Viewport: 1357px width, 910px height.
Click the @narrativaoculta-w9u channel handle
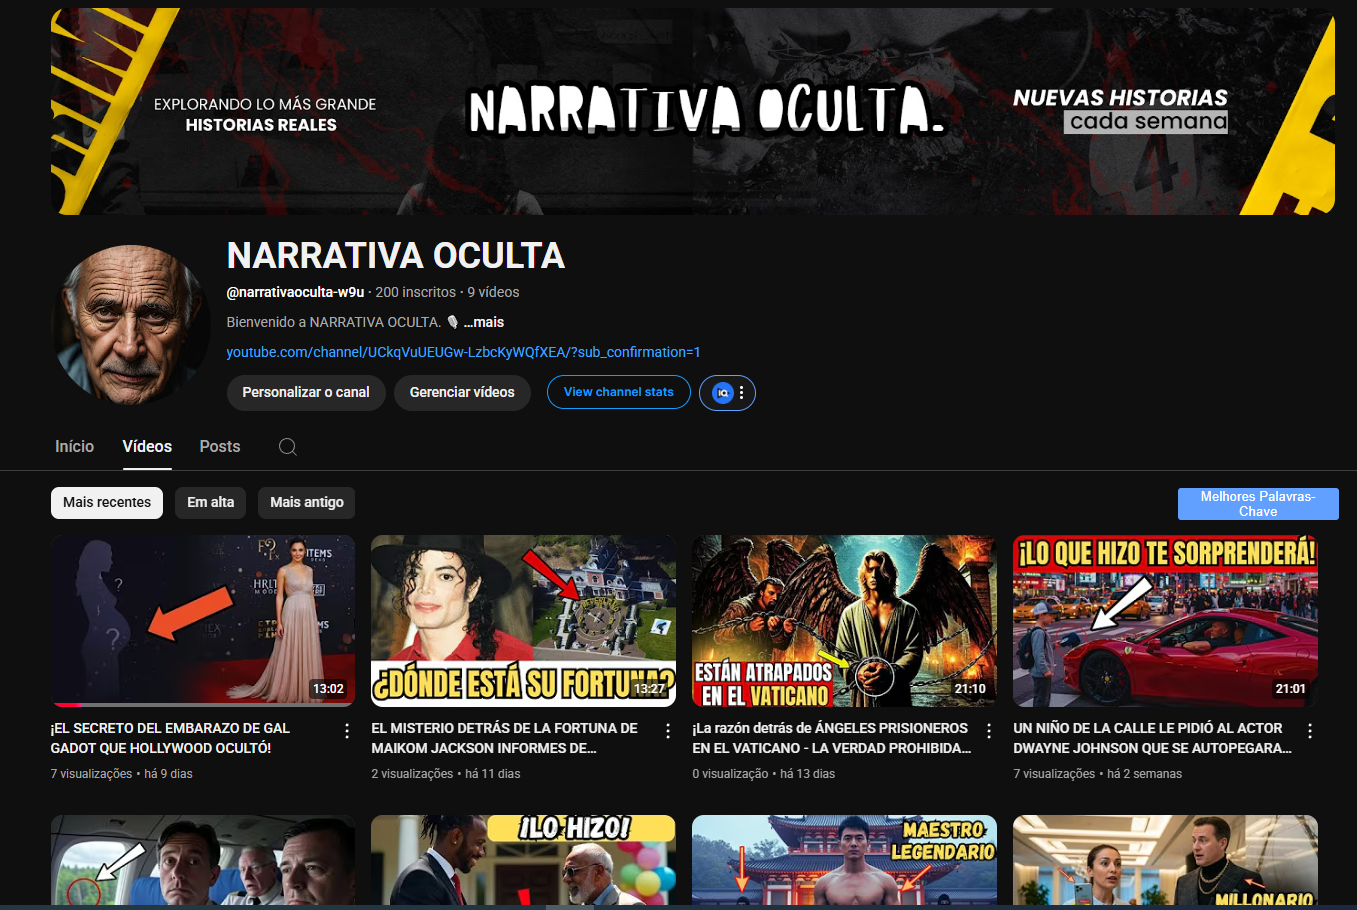coord(295,292)
